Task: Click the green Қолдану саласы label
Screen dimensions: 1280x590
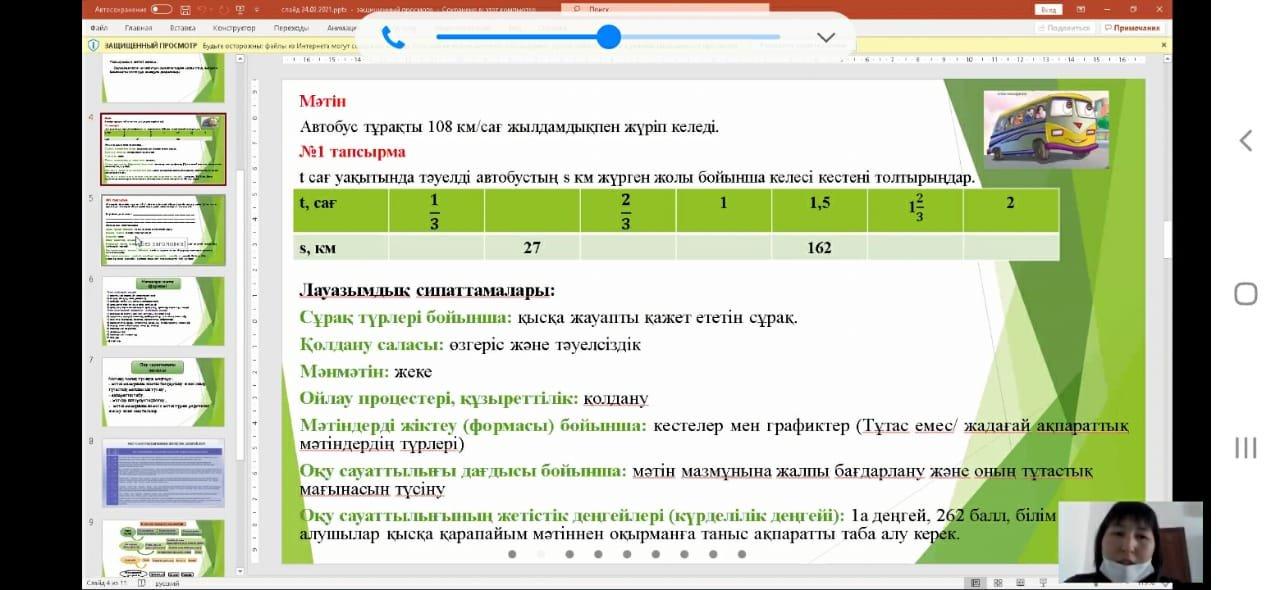Action: click(372, 344)
